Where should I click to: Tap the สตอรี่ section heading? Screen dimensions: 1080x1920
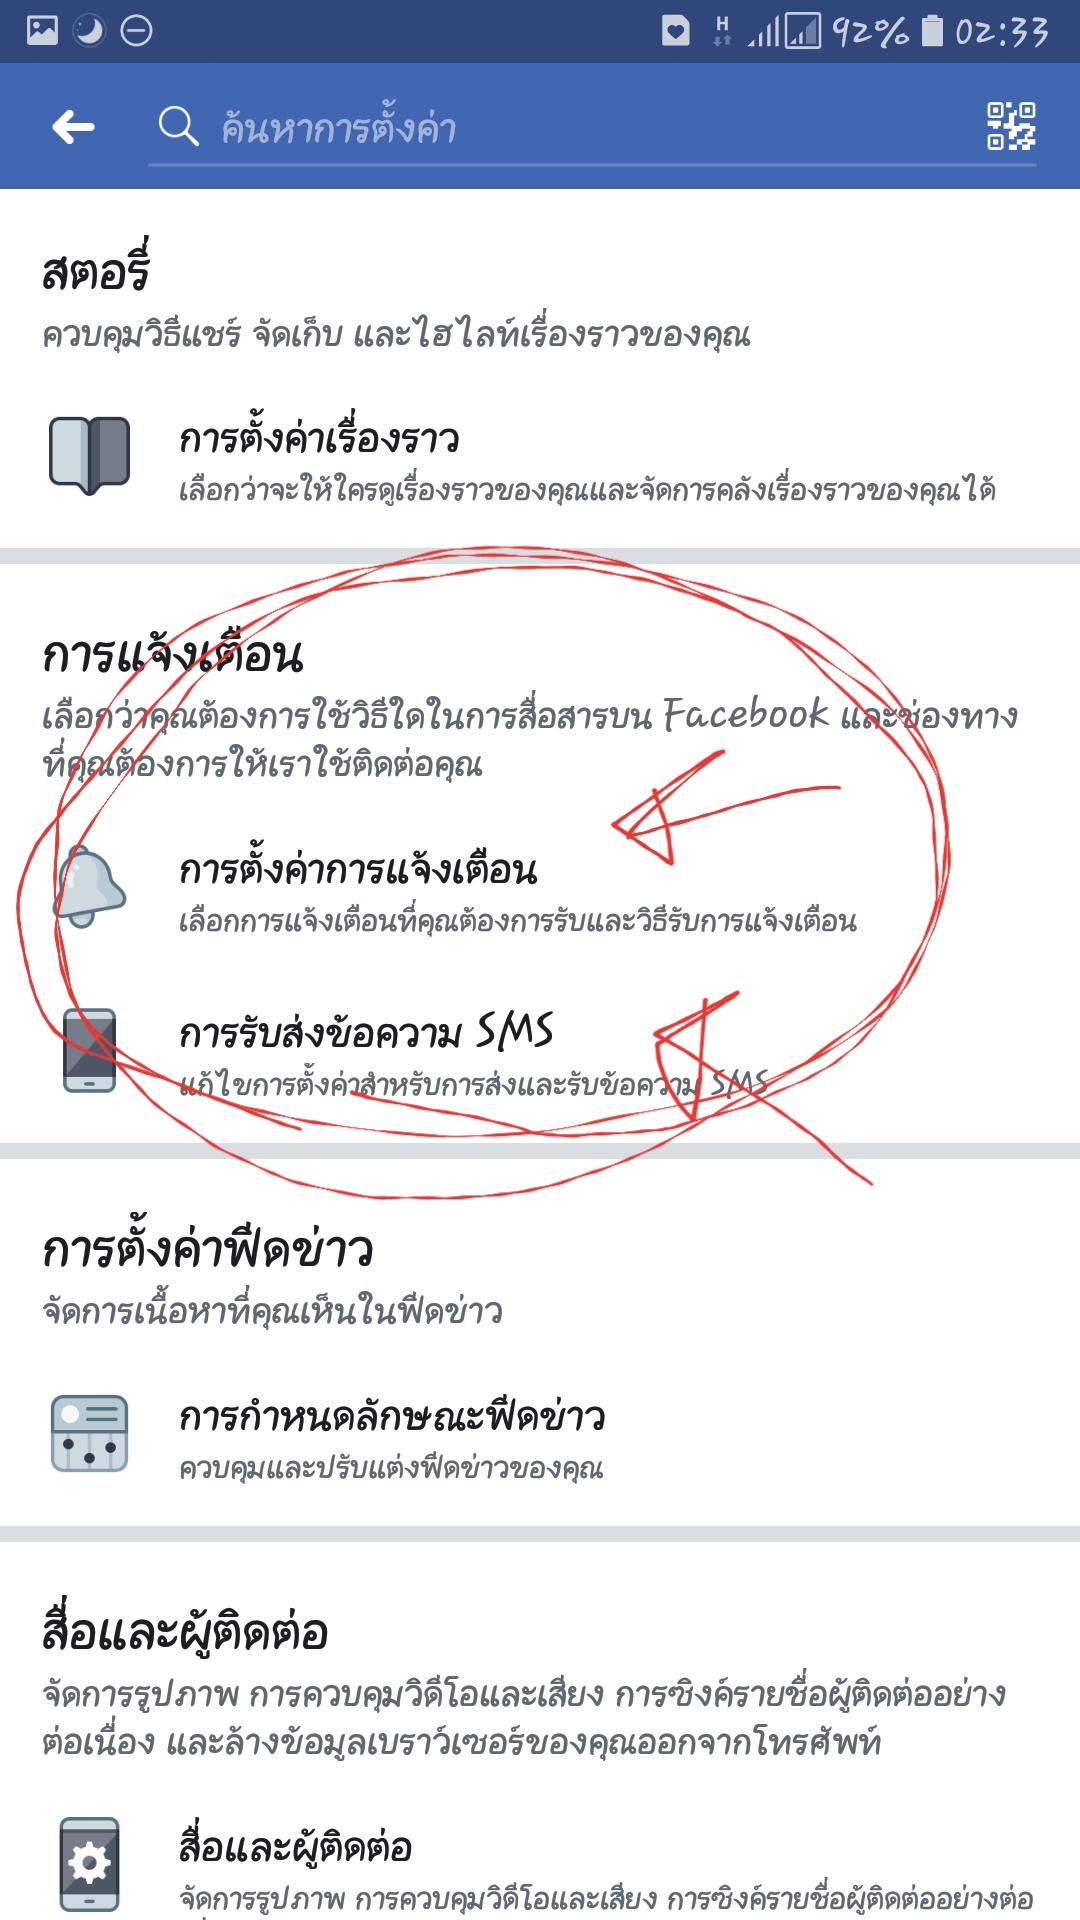point(96,268)
